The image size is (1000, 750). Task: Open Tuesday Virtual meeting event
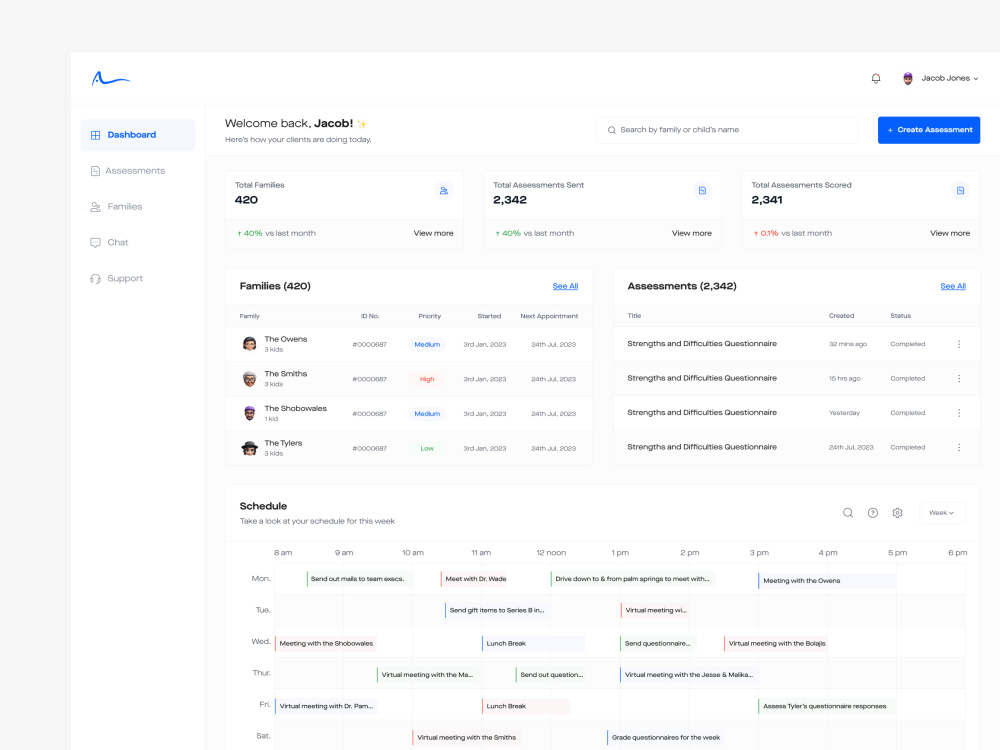657,610
